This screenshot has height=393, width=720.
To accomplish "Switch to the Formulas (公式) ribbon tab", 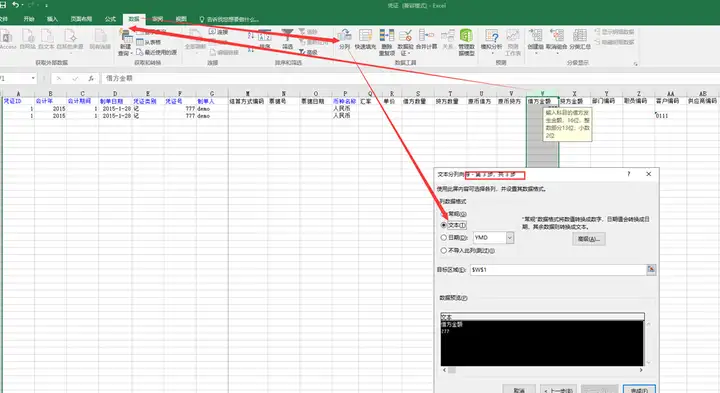I will tap(110, 19).
